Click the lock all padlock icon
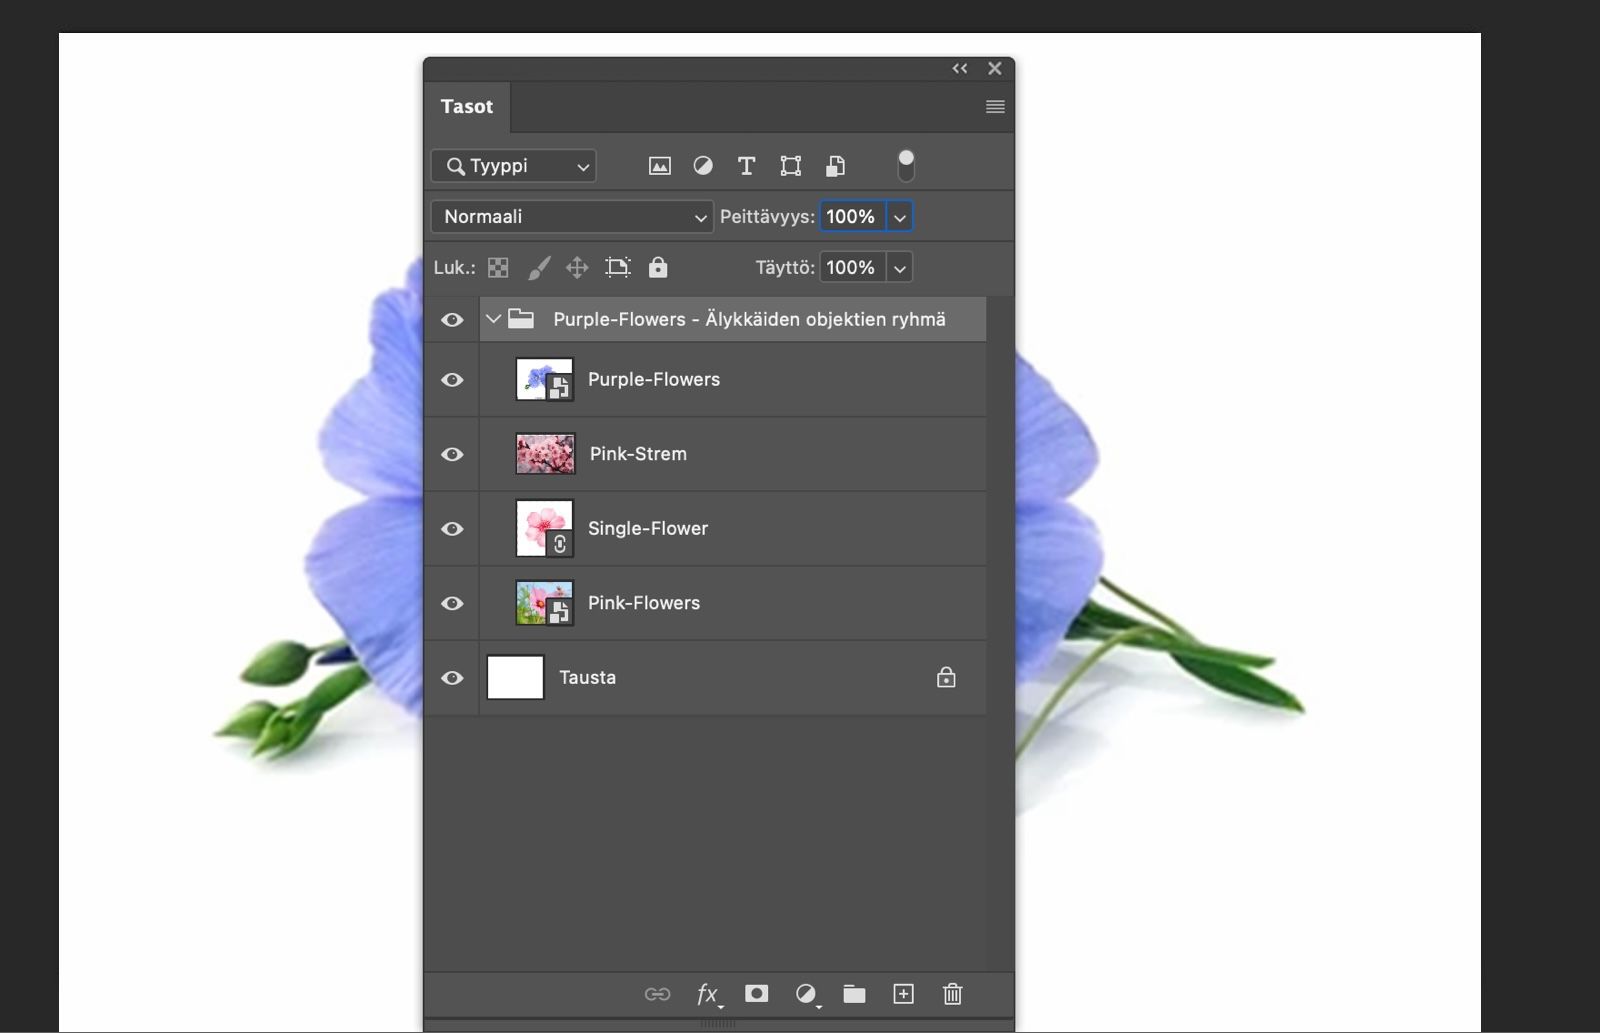This screenshot has height=1033, width=1600. (x=658, y=268)
